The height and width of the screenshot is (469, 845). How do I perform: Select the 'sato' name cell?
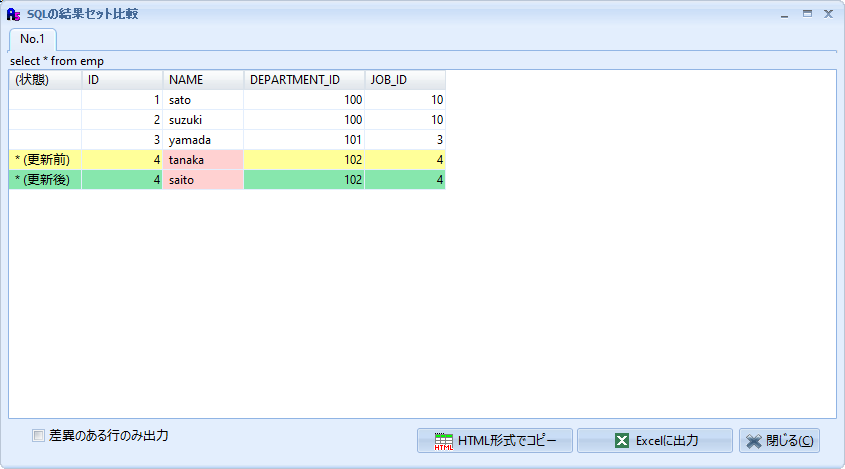coord(203,100)
